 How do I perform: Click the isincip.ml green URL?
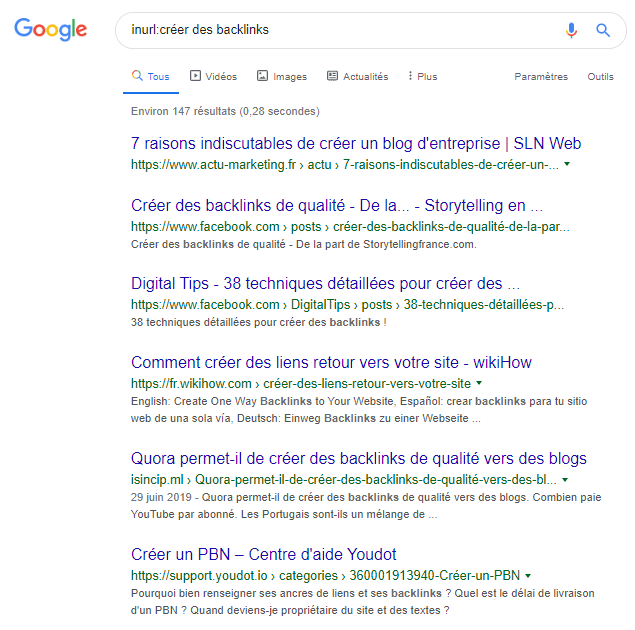tap(343, 480)
